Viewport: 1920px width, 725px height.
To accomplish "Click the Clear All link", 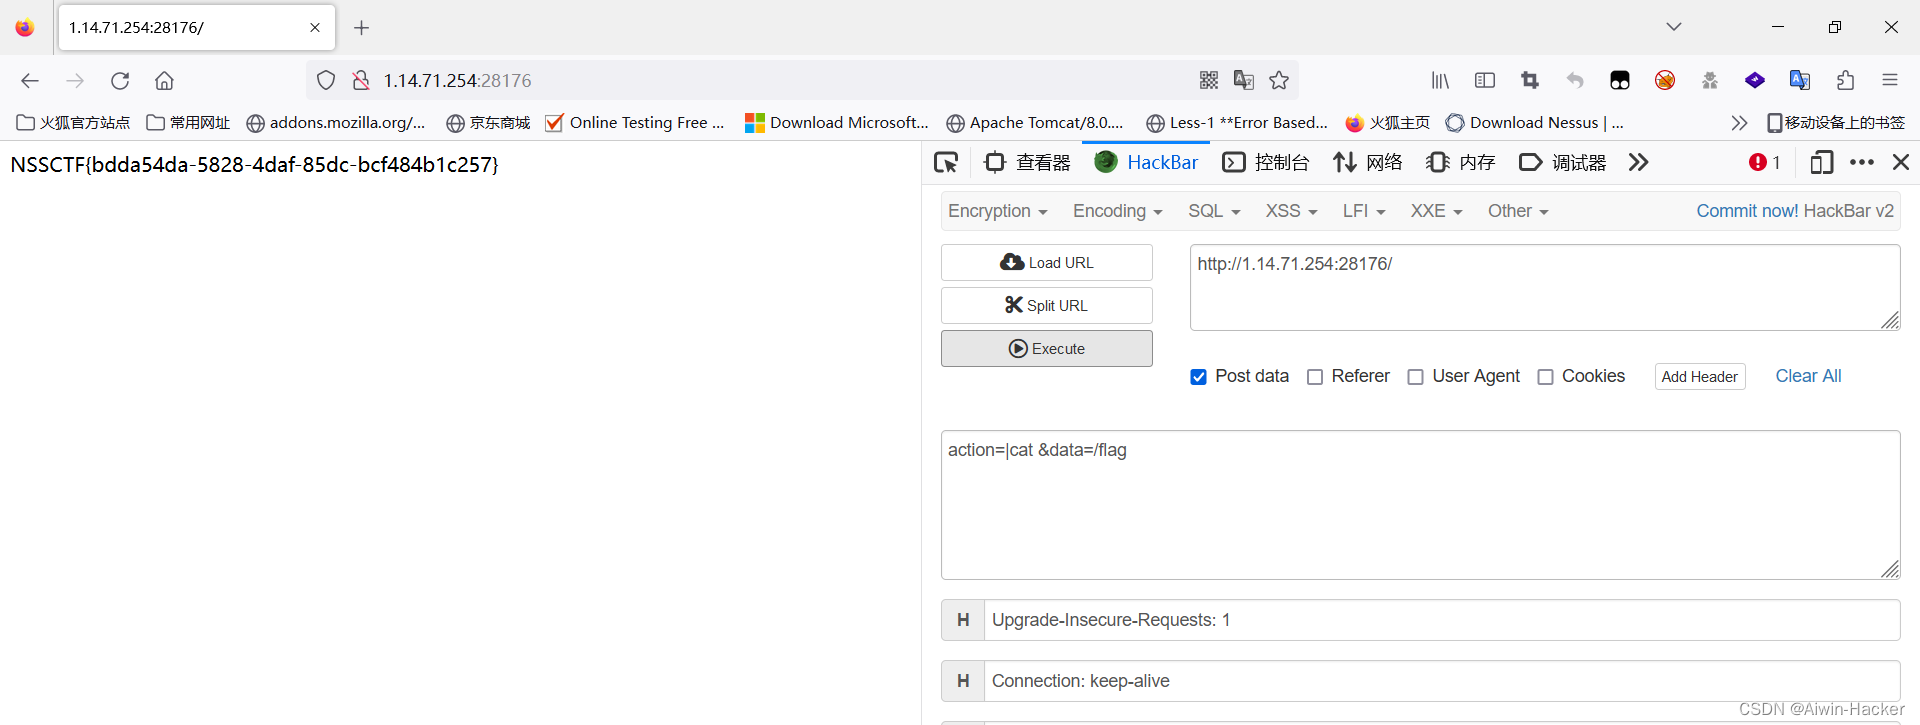I will pyautogui.click(x=1808, y=376).
